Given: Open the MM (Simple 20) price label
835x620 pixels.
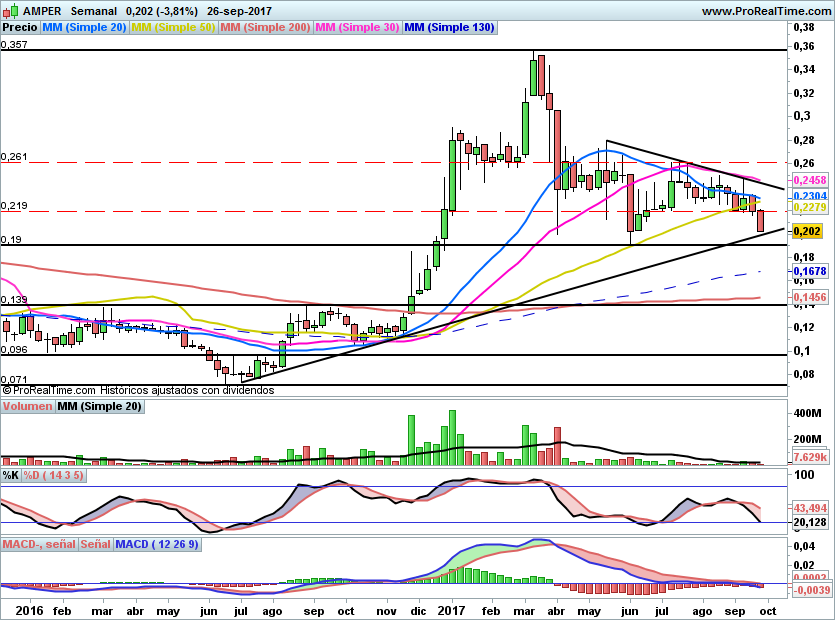Looking at the screenshot, I should 84,27.
